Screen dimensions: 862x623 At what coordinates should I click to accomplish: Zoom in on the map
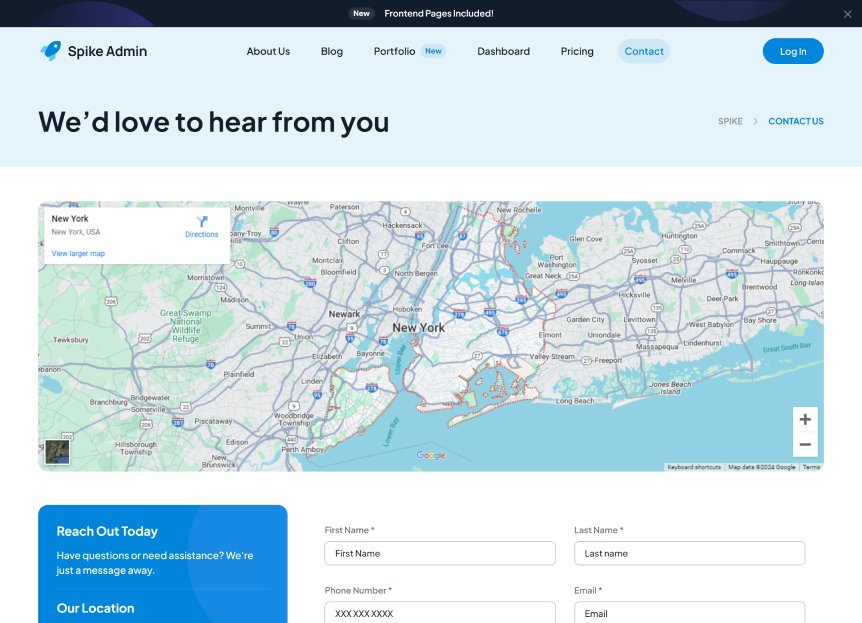tap(805, 420)
